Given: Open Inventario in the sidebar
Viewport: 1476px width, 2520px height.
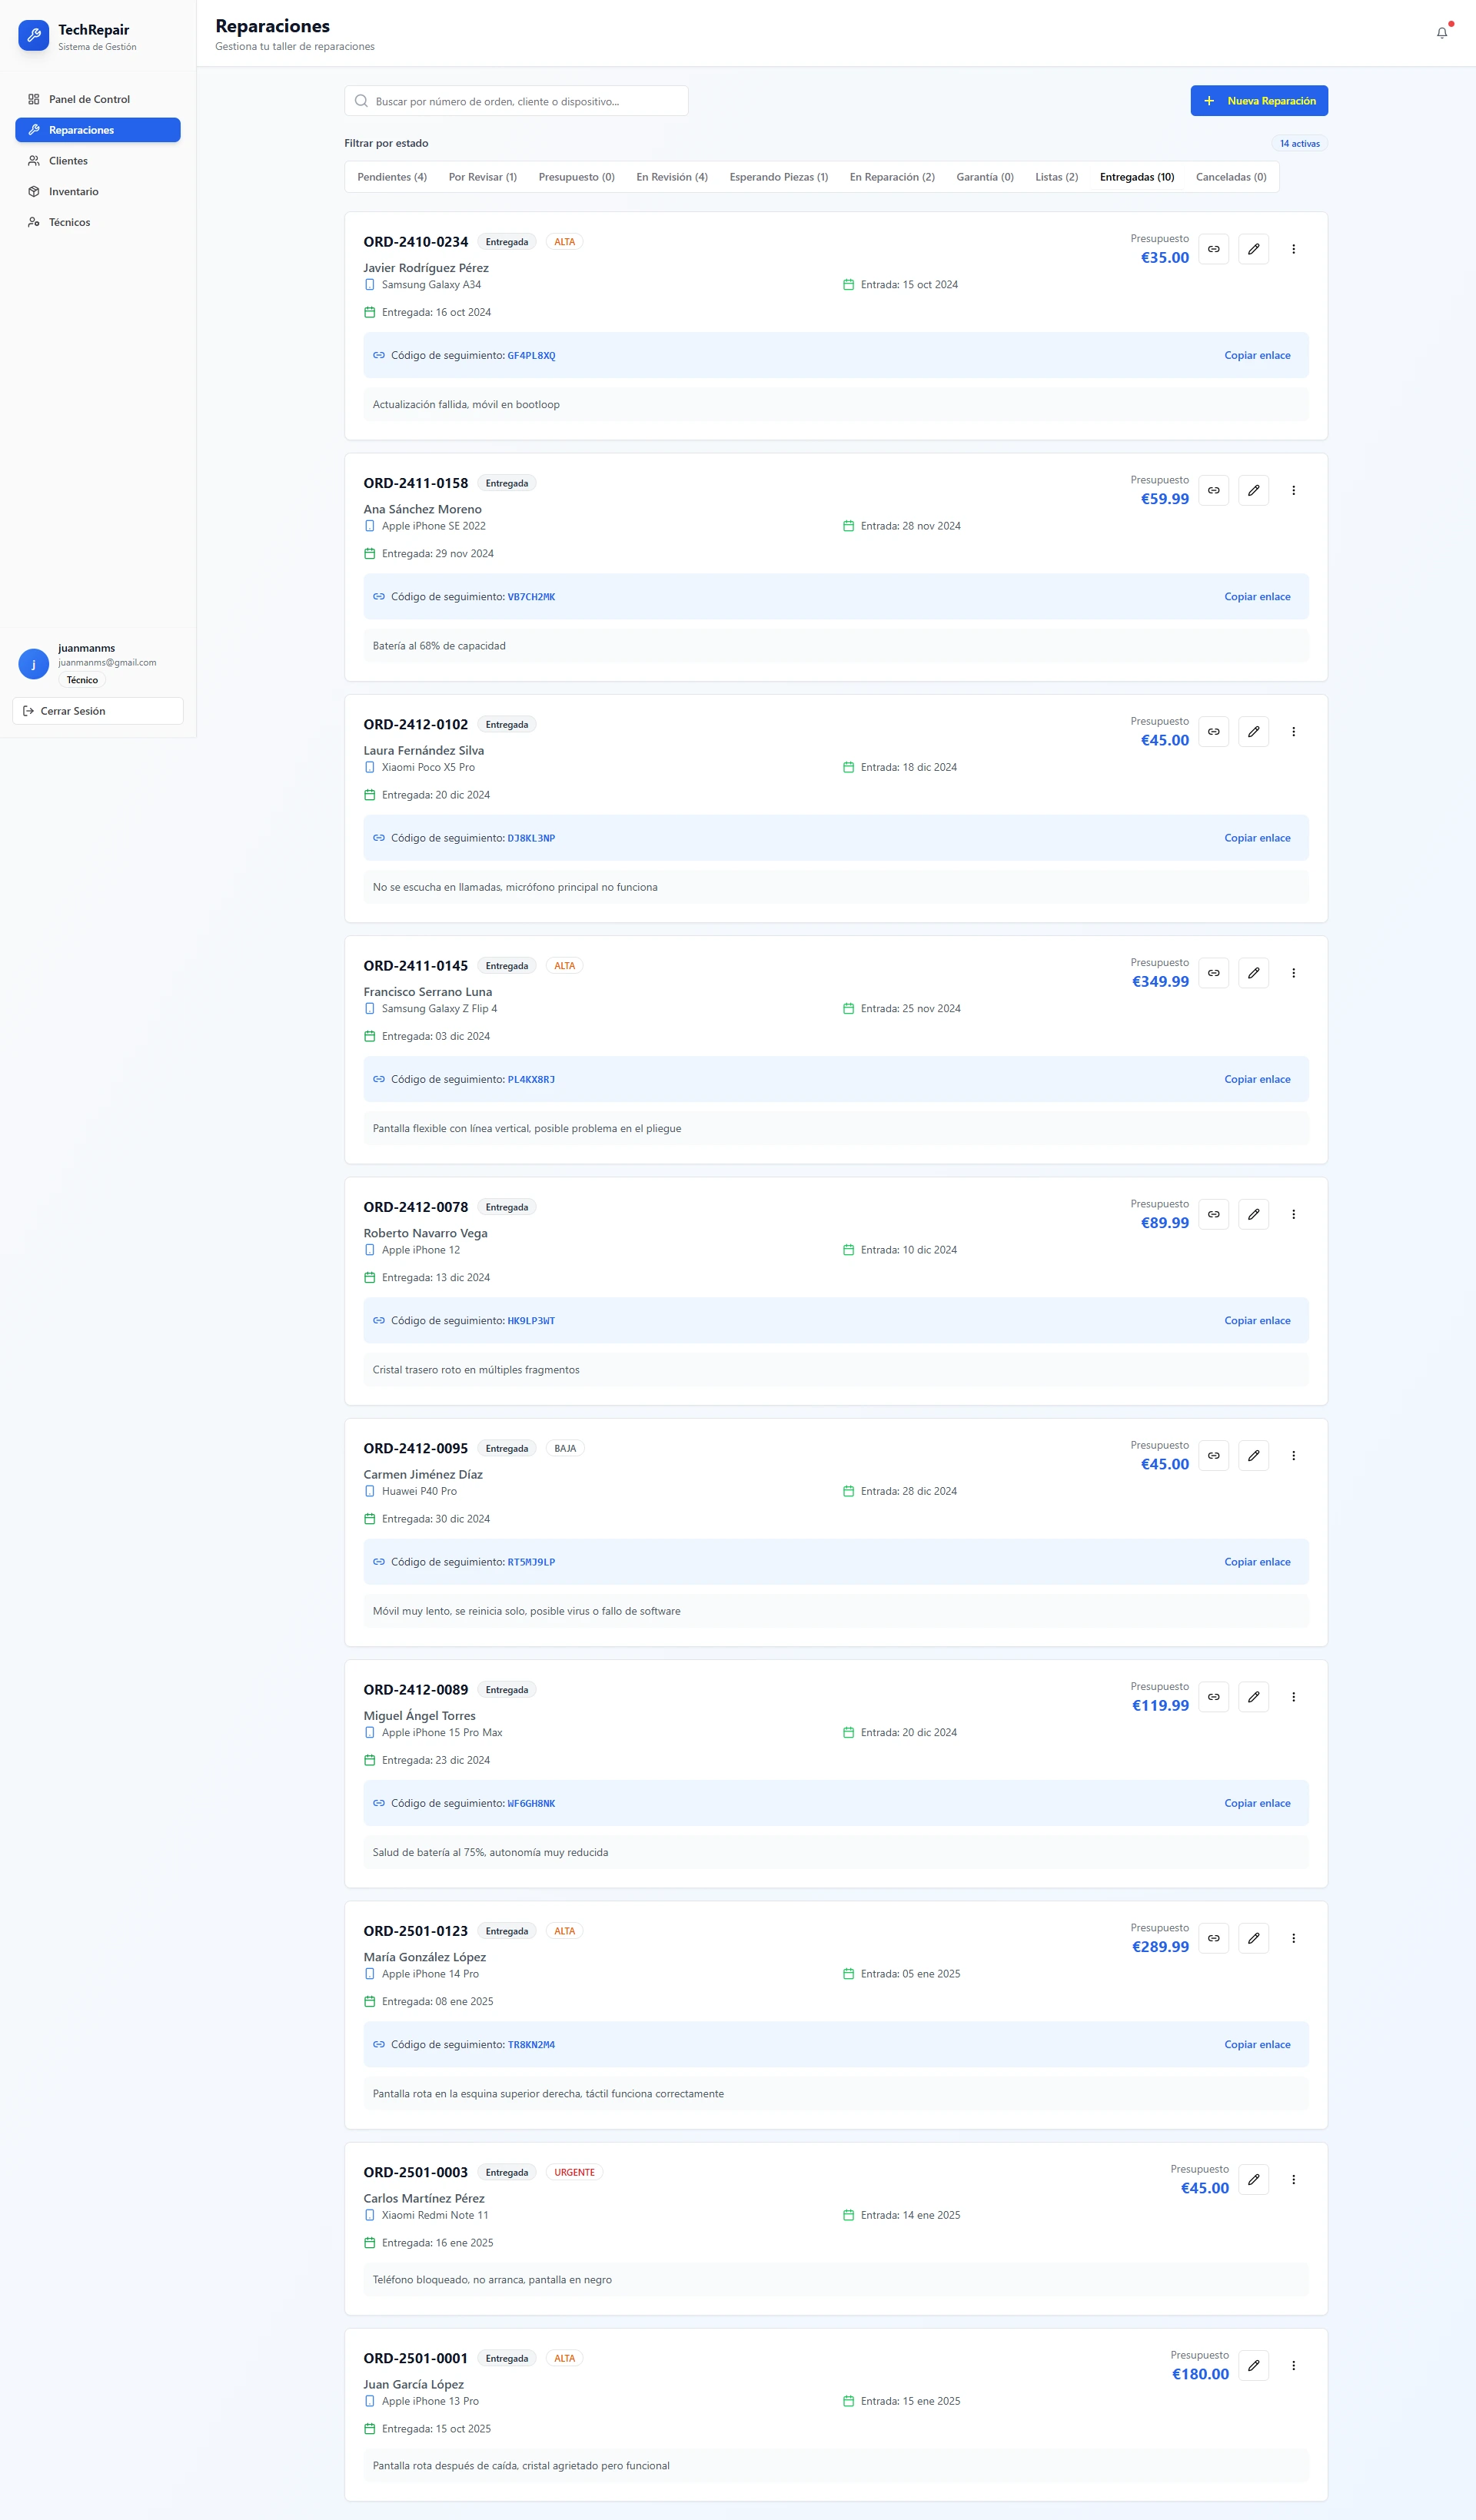Looking at the screenshot, I should [x=98, y=192].
